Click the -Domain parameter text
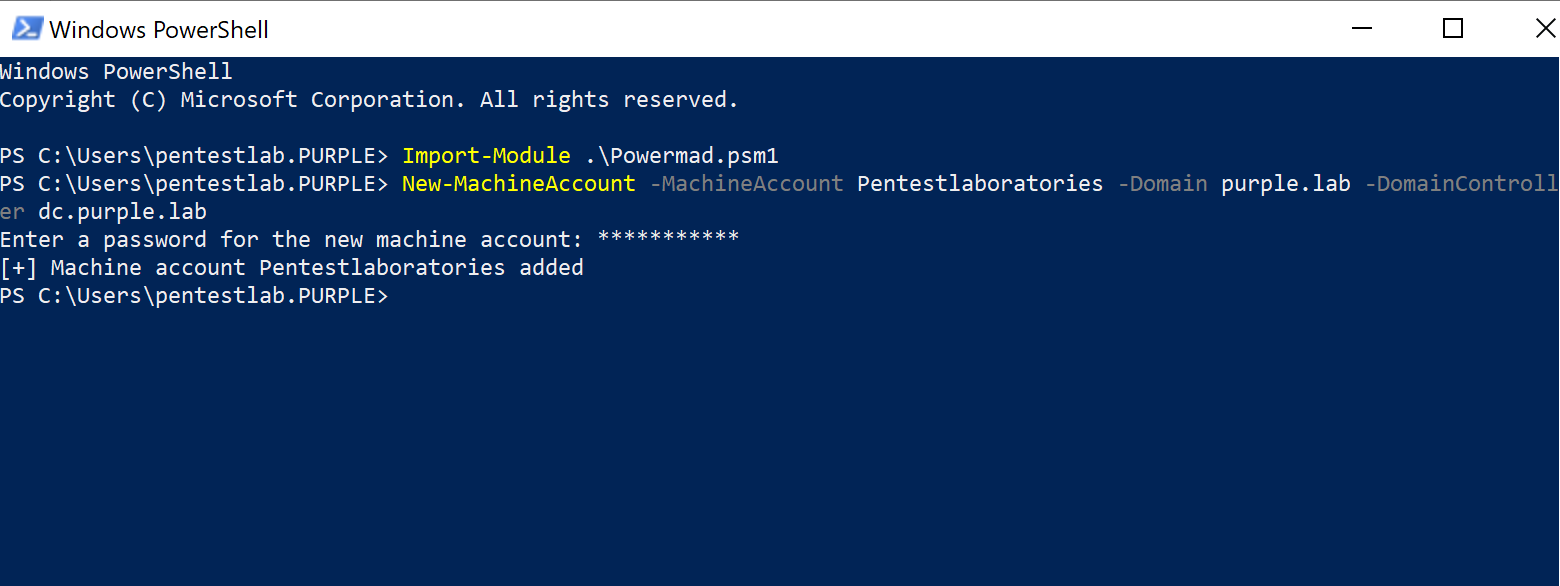1560x586 pixels. point(1161,184)
